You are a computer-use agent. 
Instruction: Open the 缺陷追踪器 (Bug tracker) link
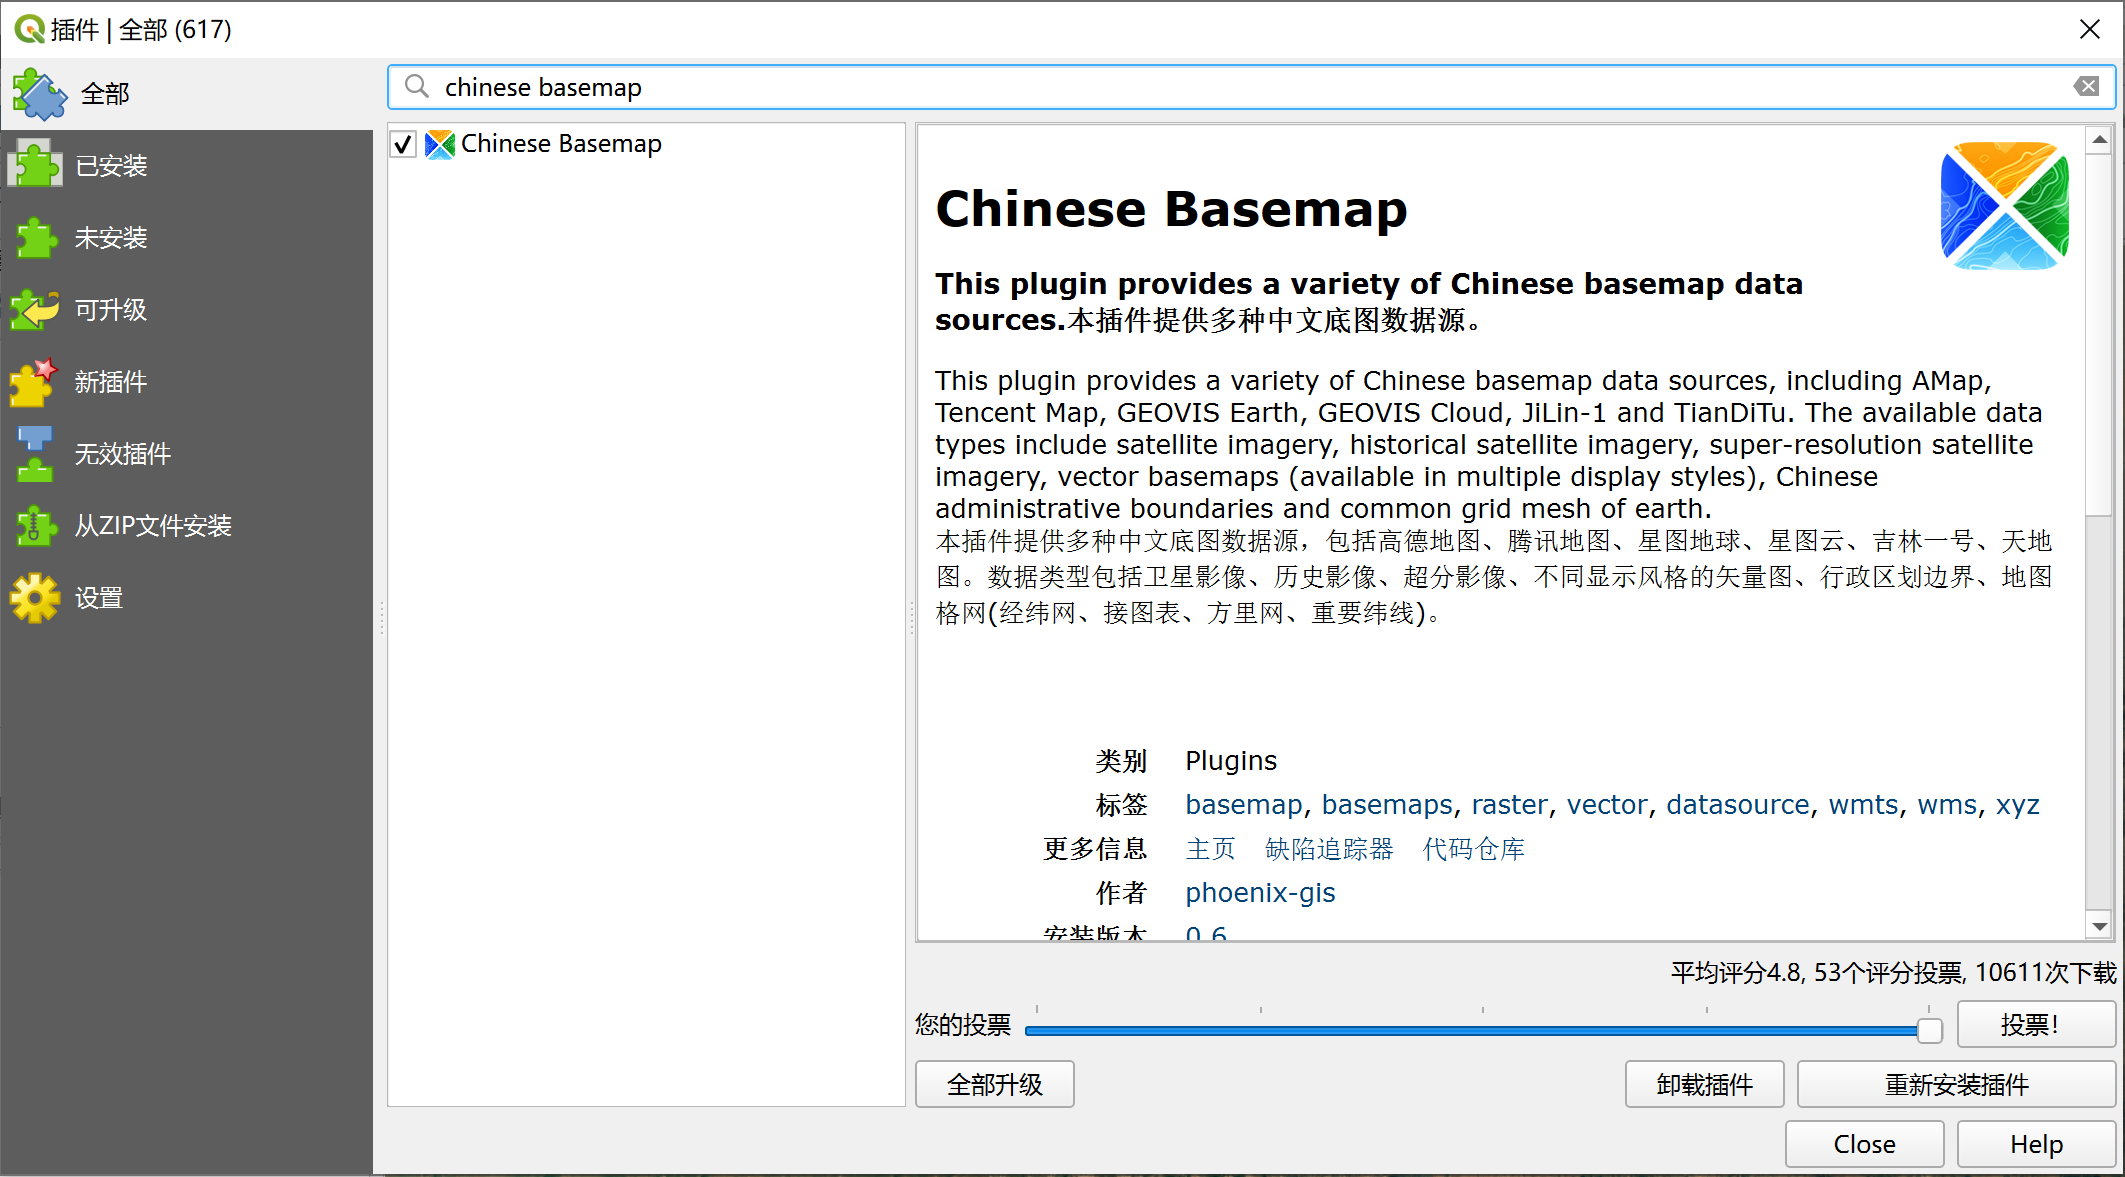(1329, 849)
